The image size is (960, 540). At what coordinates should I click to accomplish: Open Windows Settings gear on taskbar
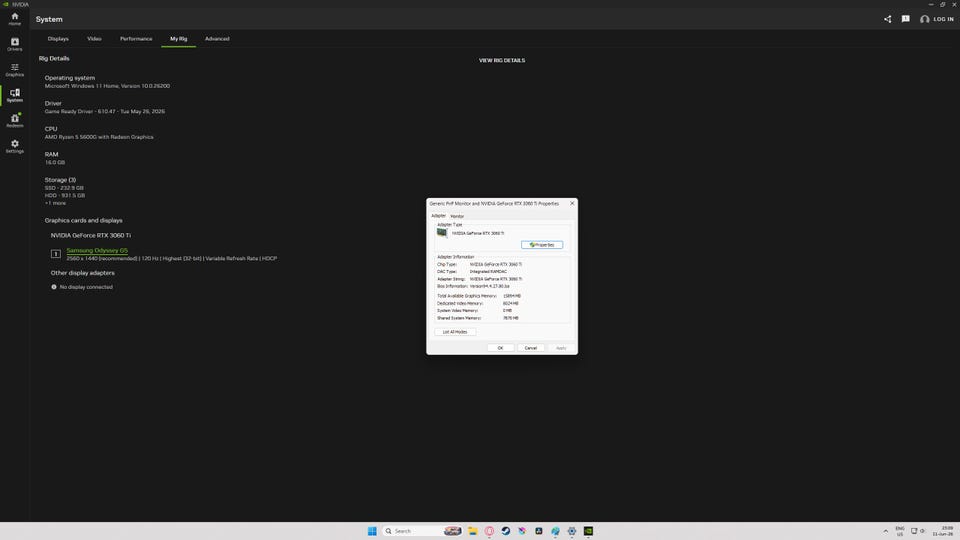[x=572, y=531]
